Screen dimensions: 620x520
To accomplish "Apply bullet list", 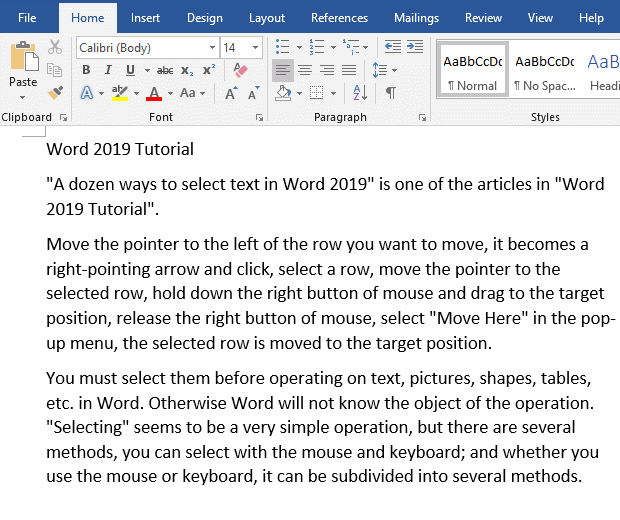I will pyautogui.click(x=282, y=47).
